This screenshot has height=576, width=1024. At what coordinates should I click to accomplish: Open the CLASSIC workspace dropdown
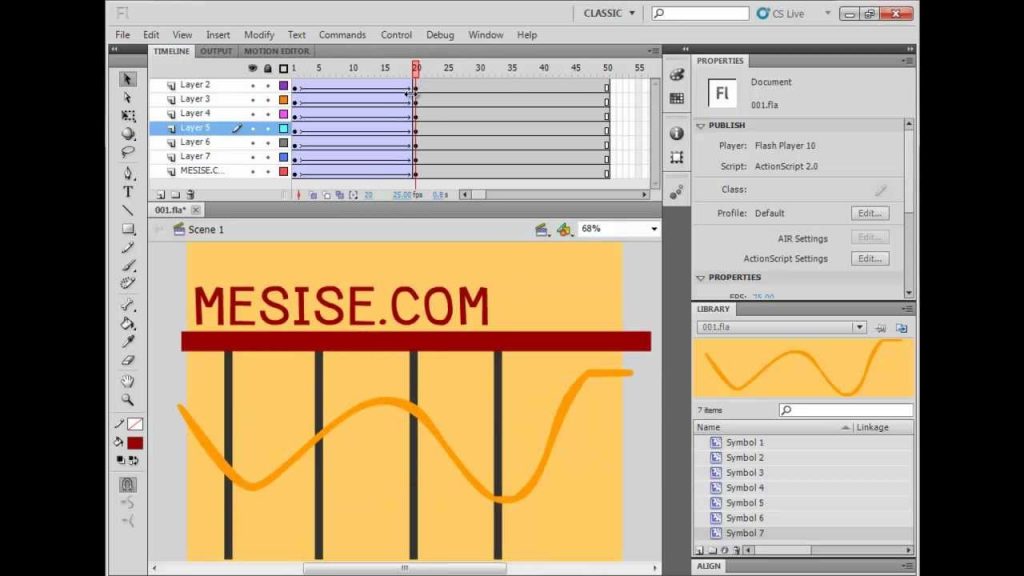[x=609, y=13]
